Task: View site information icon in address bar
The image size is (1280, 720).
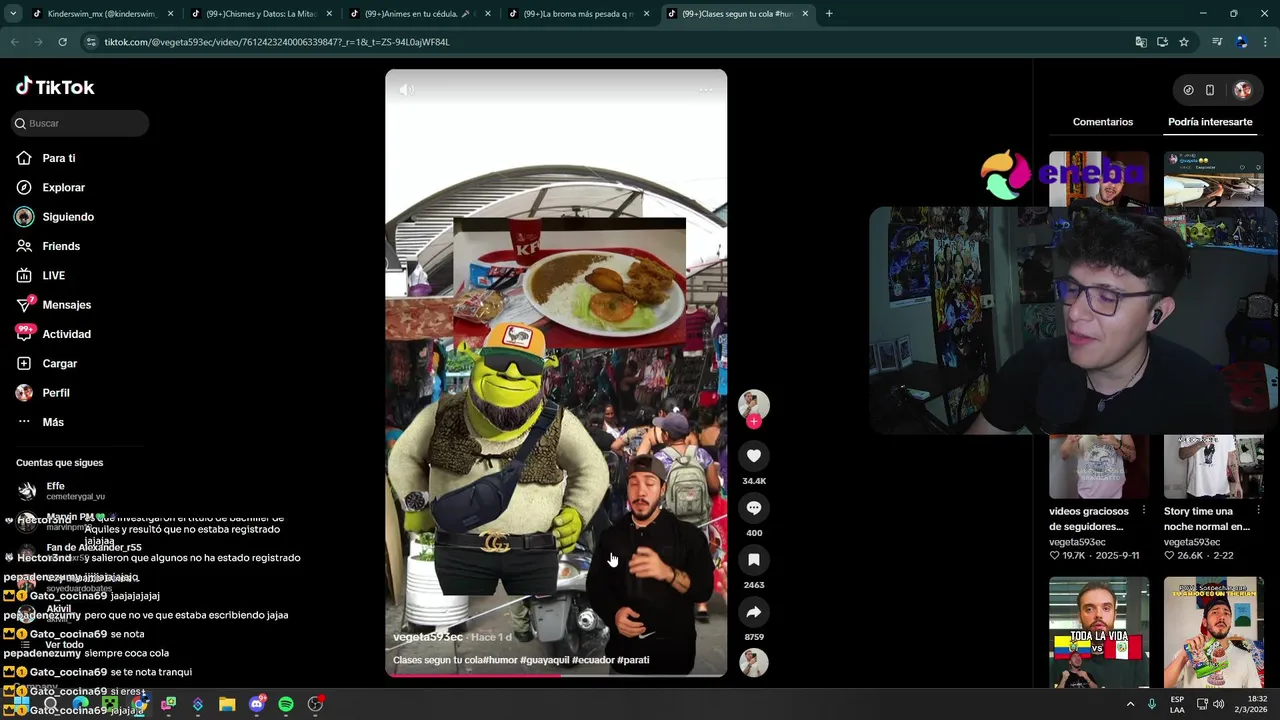Action: coord(91,42)
